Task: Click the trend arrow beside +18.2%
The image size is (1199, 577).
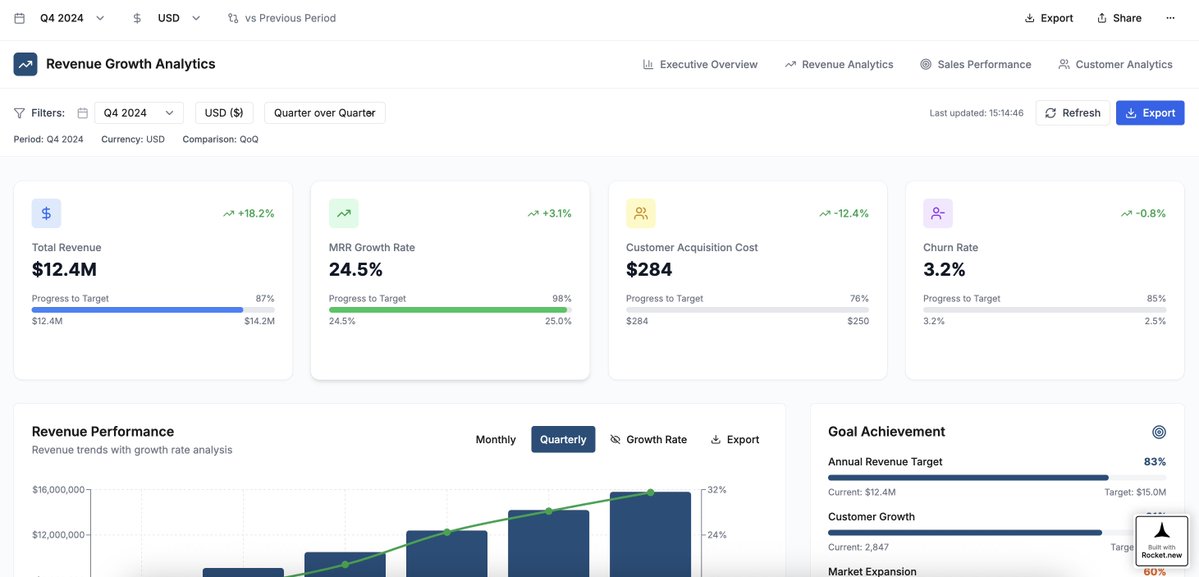Action: [x=229, y=214]
